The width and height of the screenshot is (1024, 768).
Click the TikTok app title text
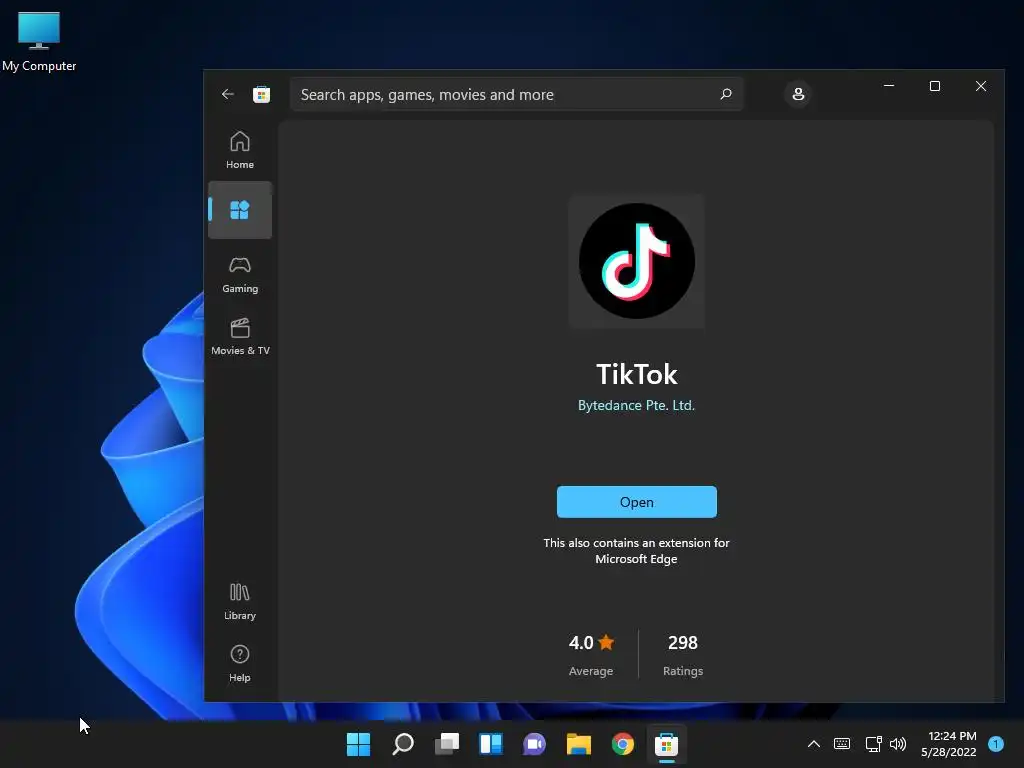coord(637,374)
